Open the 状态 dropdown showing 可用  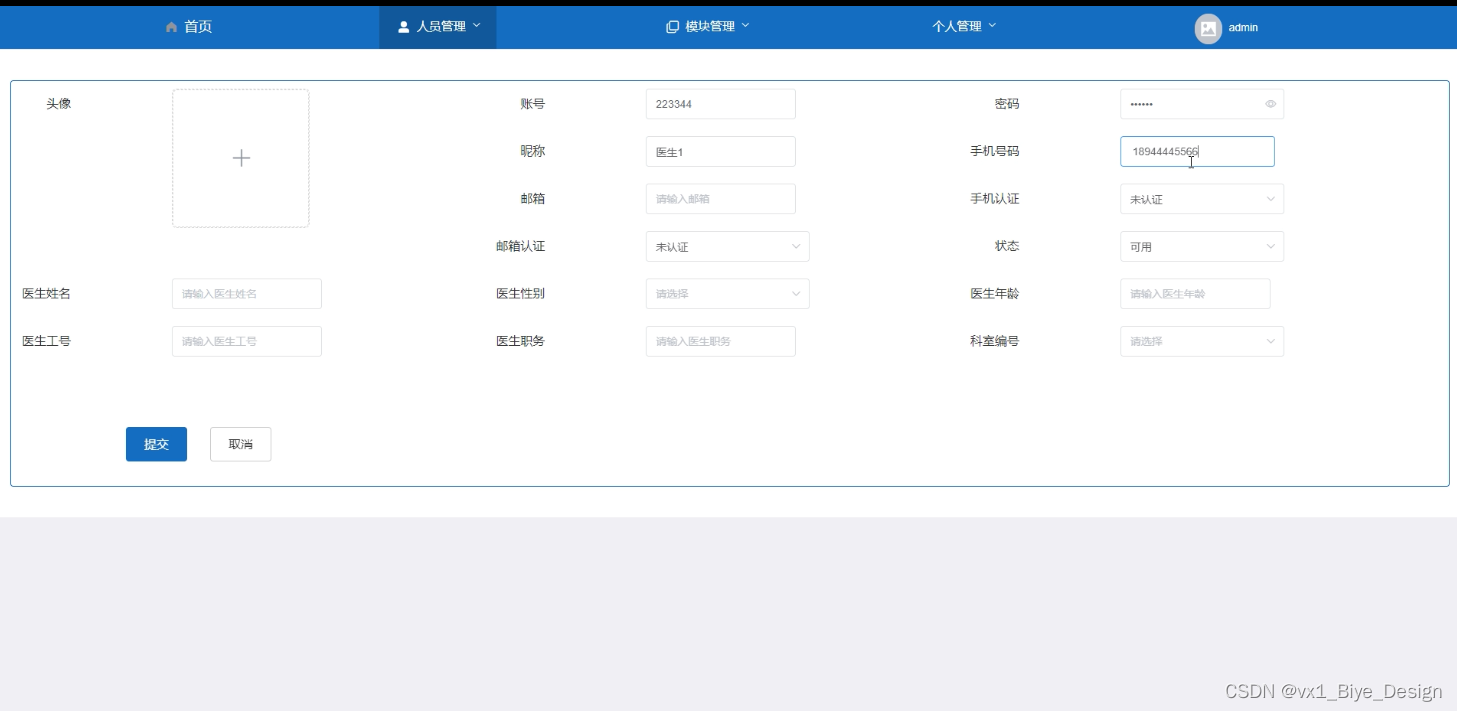tap(1202, 247)
